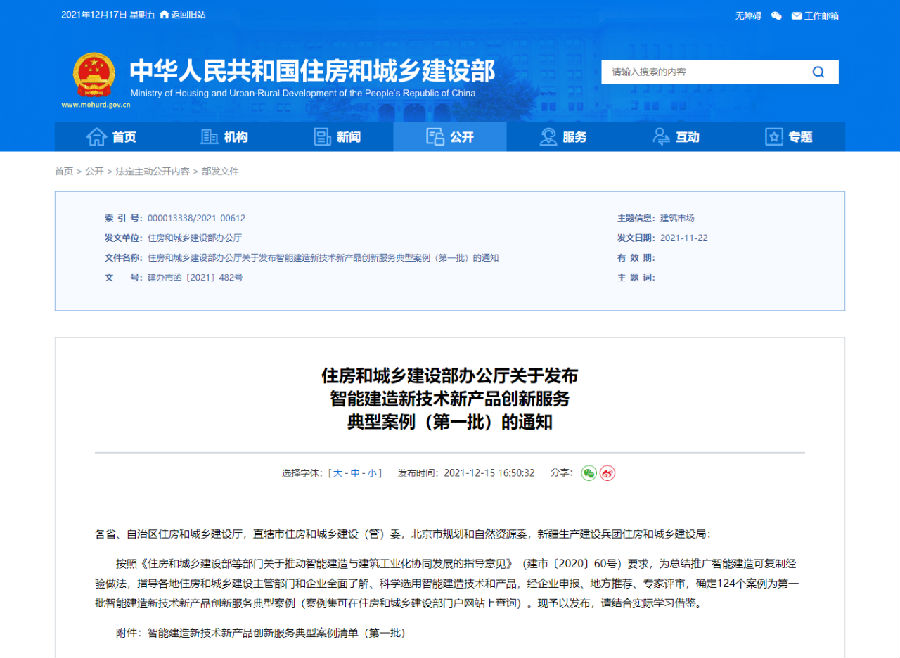900x658 pixels.
Task: Open the 服务 navigation tab
Action: click(563, 137)
